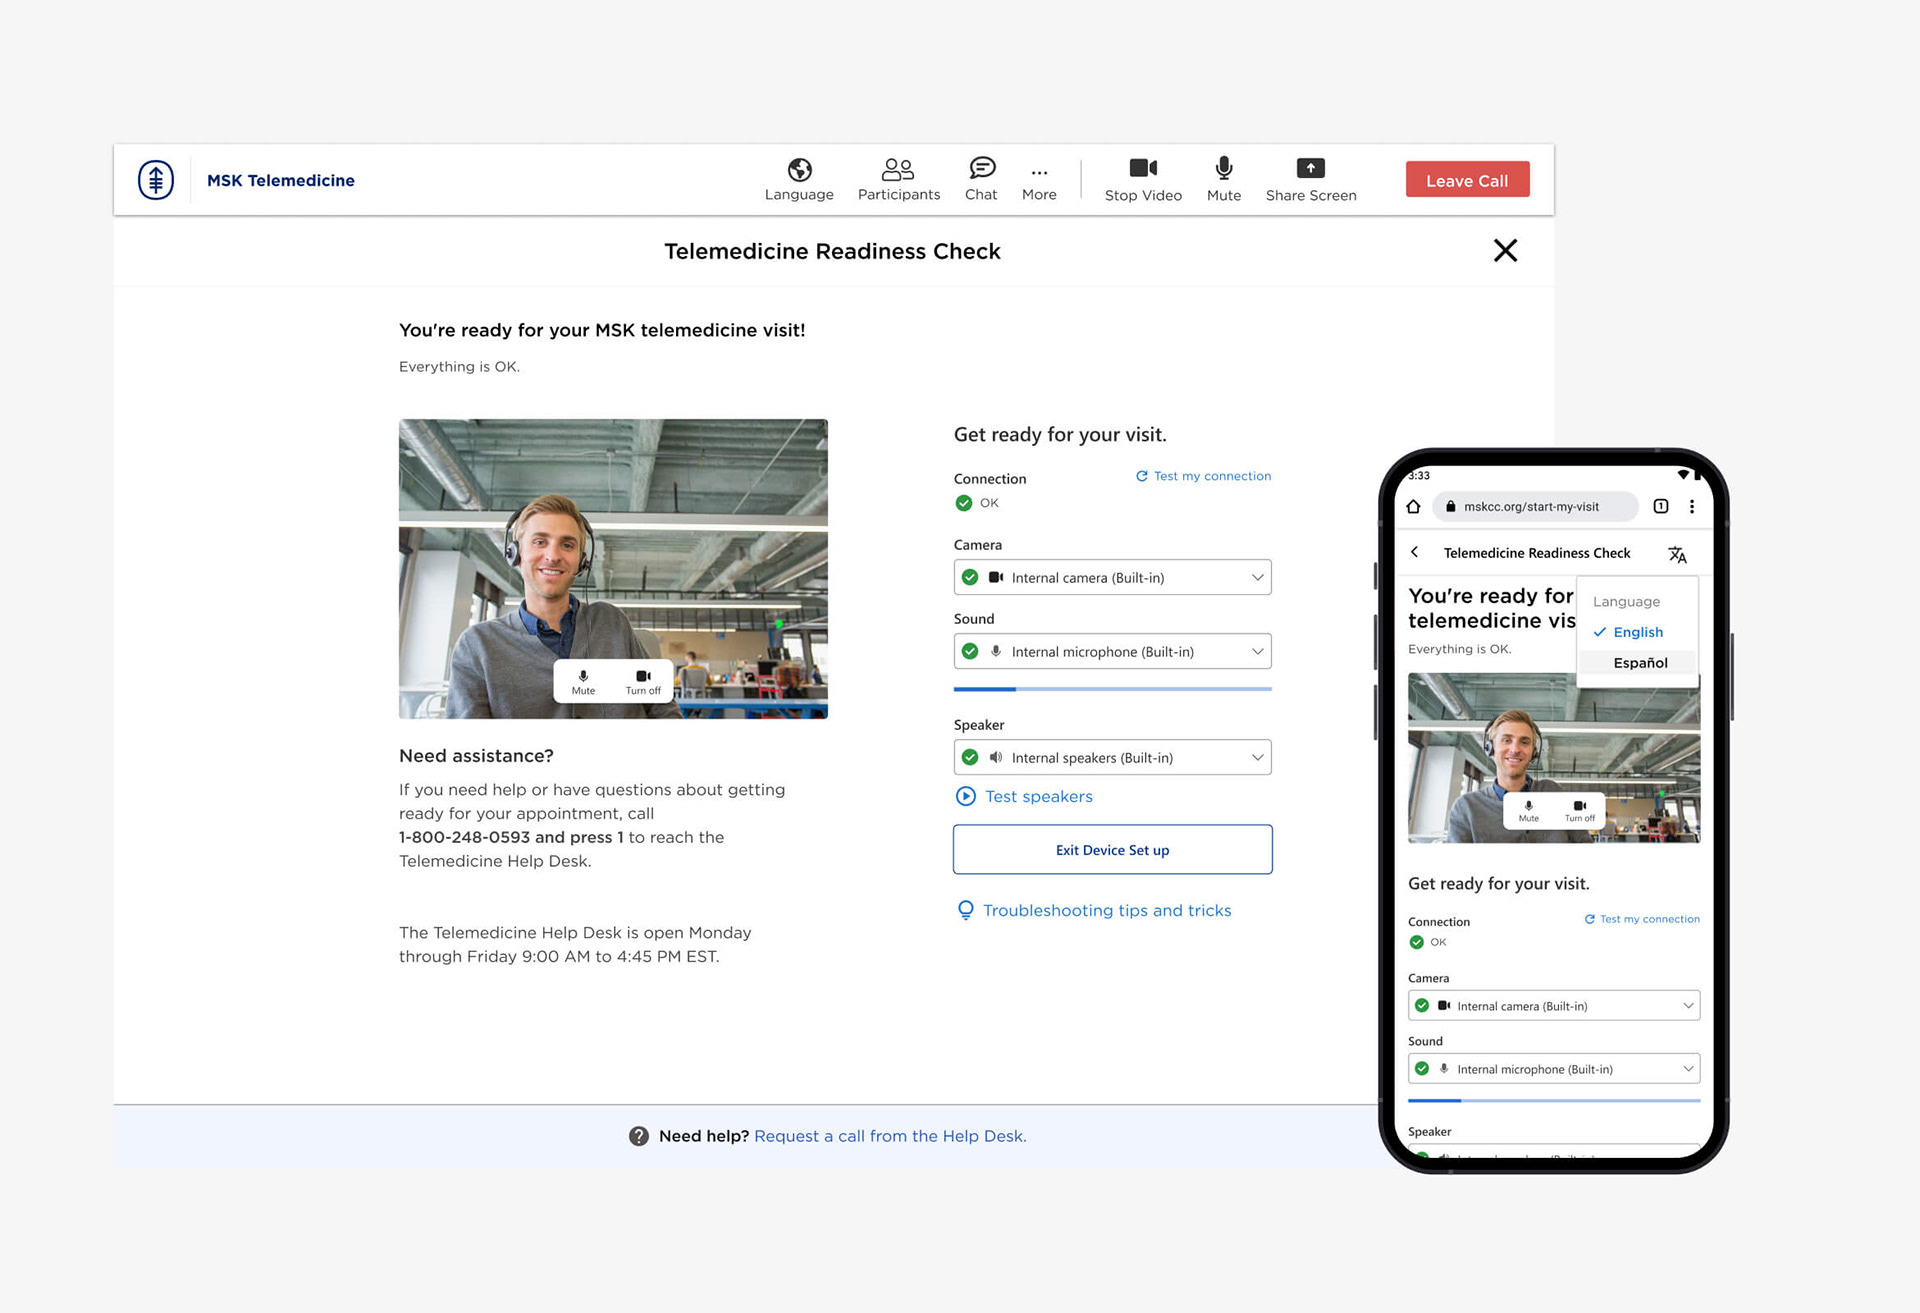Image resolution: width=1920 pixels, height=1313 pixels.
Task: Expand the Internal speakers dropdown
Action: point(1112,757)
